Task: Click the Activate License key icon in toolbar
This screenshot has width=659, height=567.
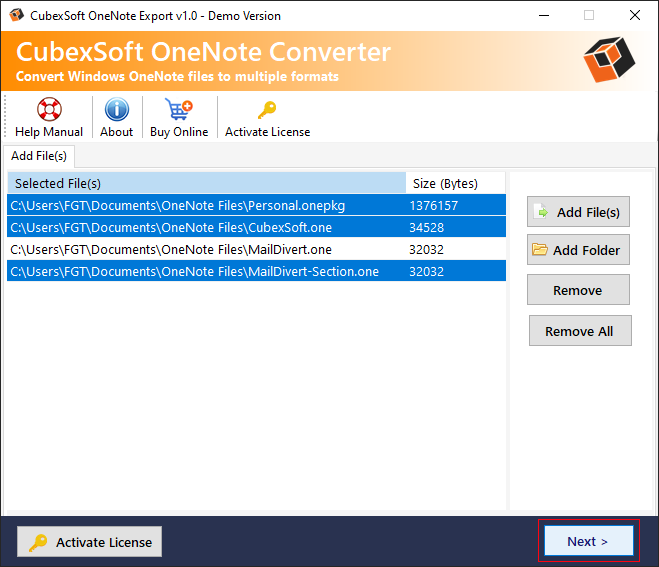Action: (x=267, y=111)
